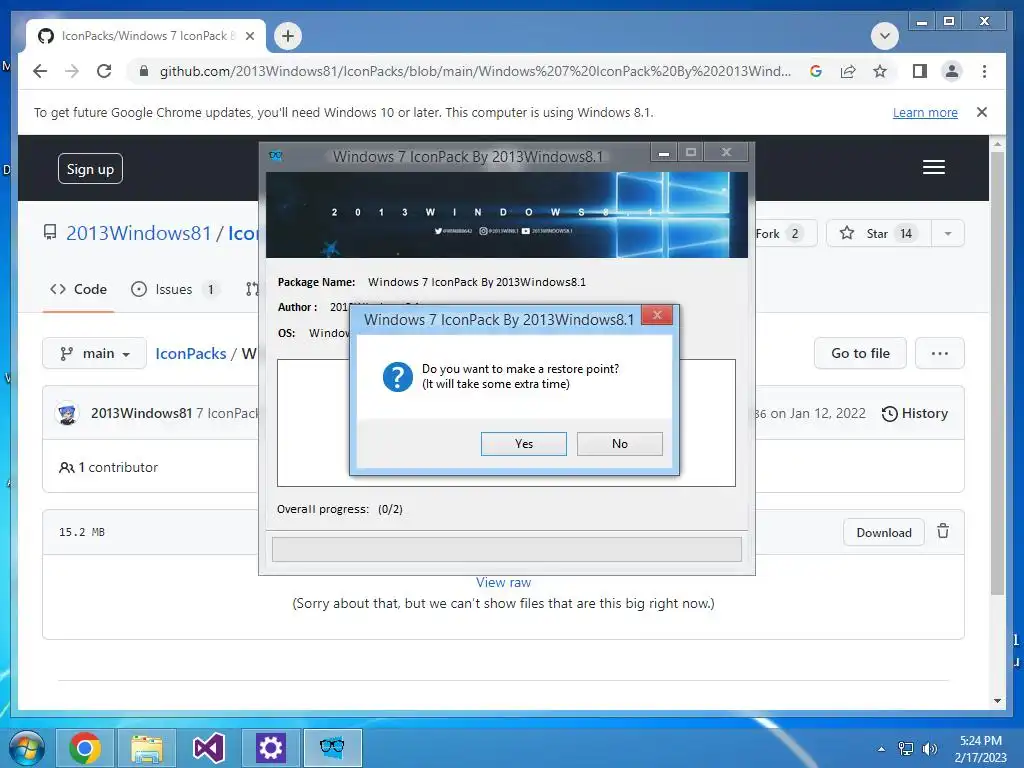Expand the Star dropdown arrow

[x=948, y=234]
